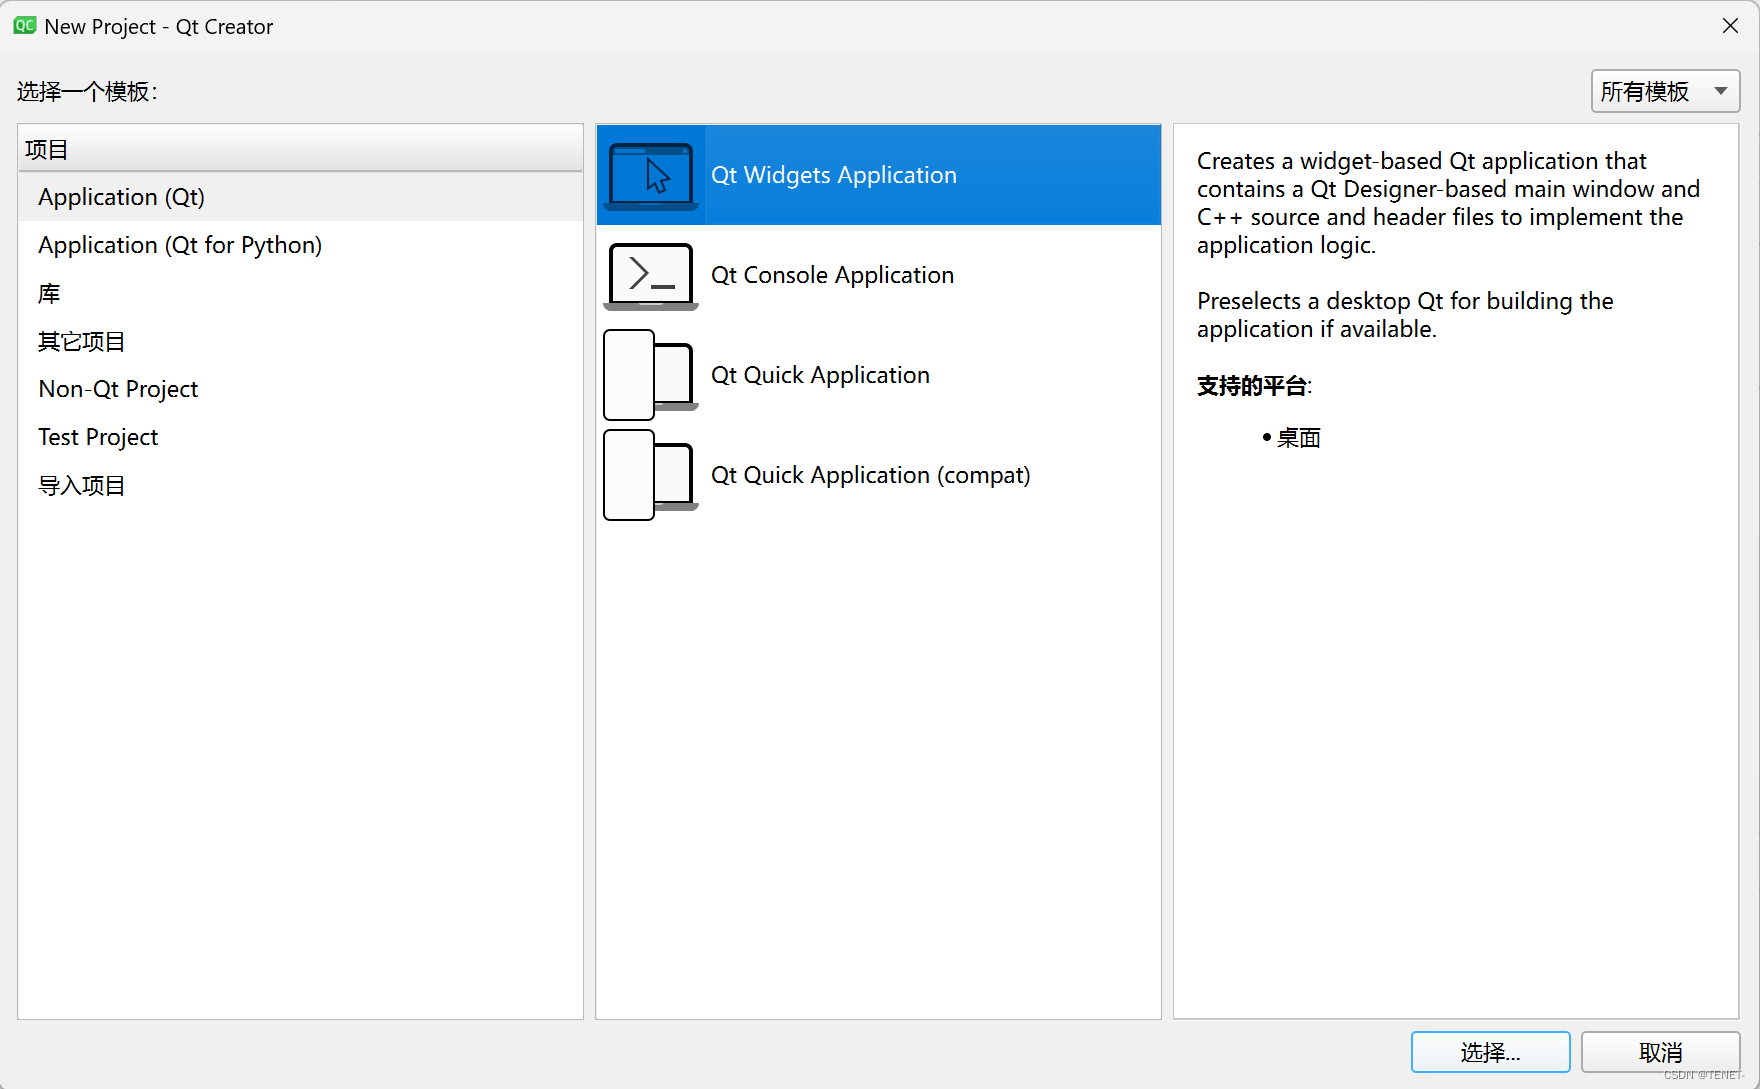1760x1089 pixels.
Task: Click the 桌面 platform entry
Action: point(1299,438)
